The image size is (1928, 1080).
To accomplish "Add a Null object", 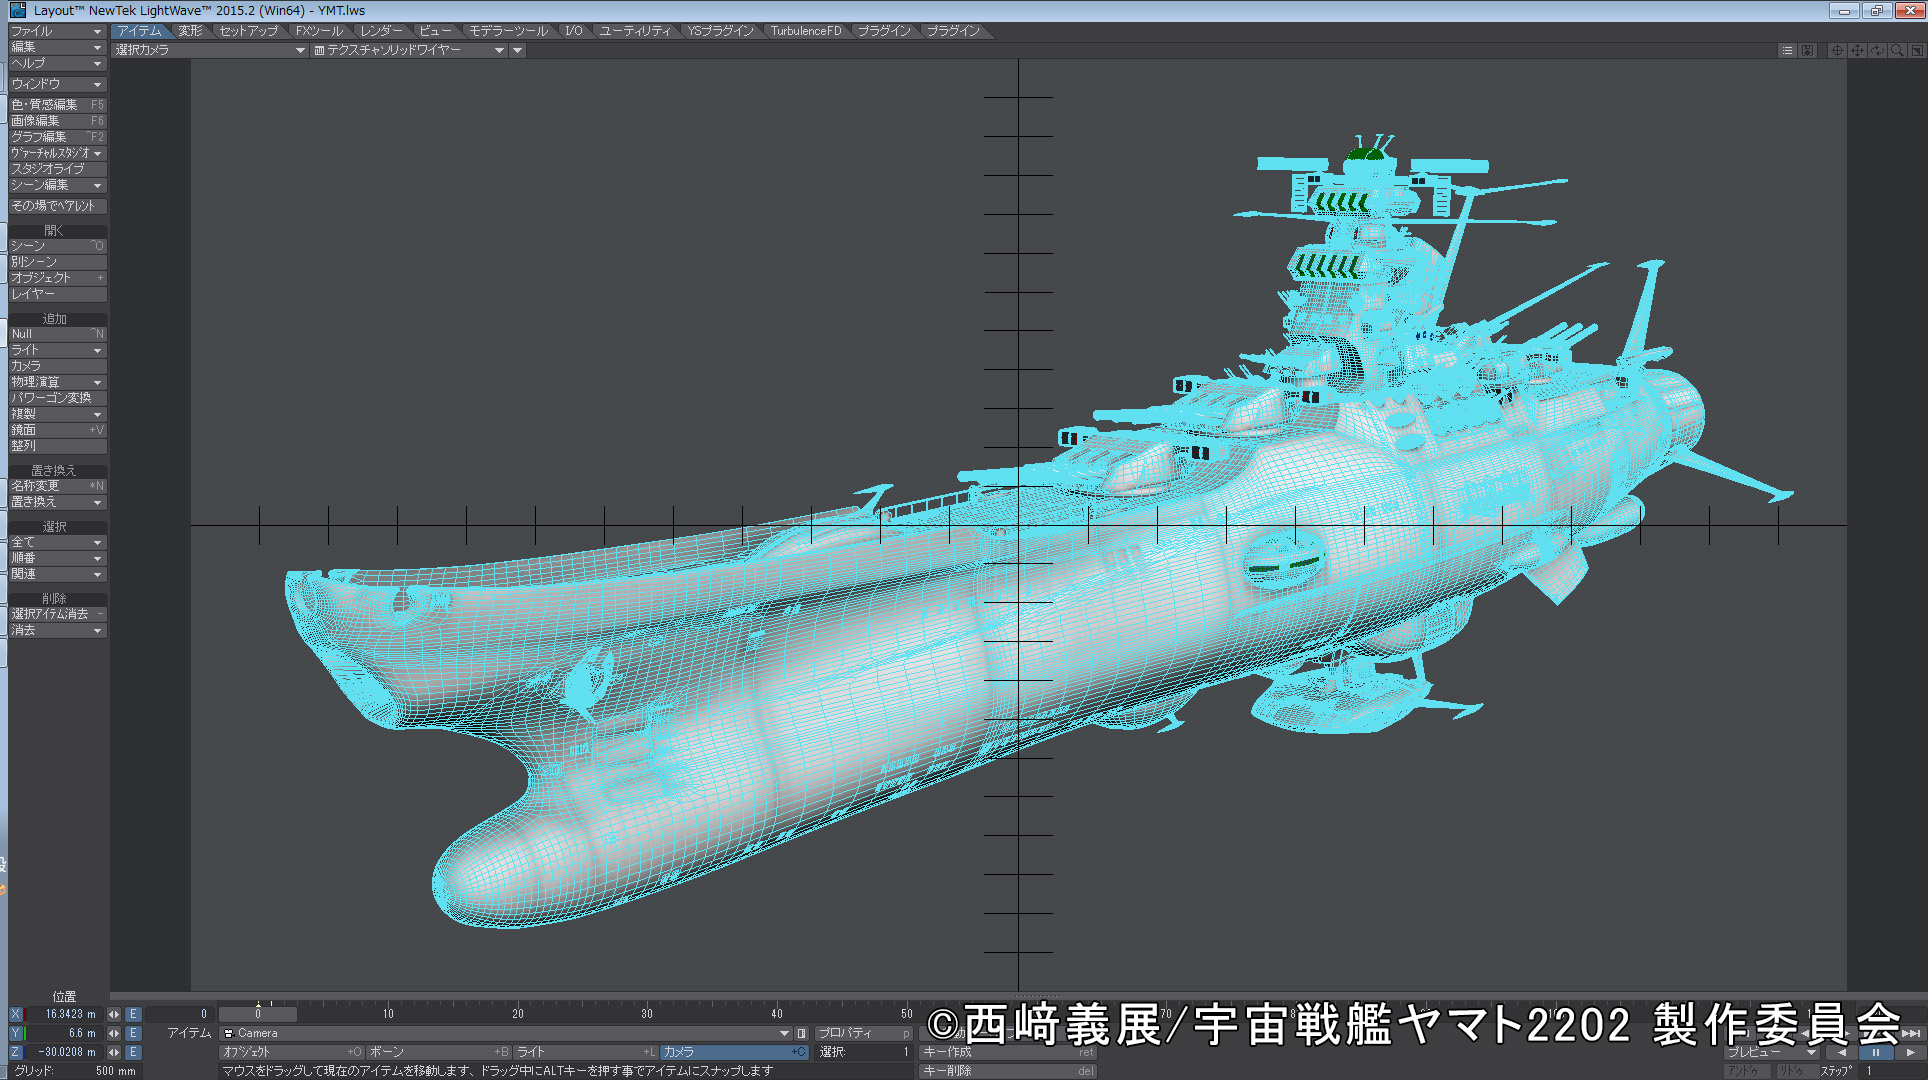I will click(57, 334).
